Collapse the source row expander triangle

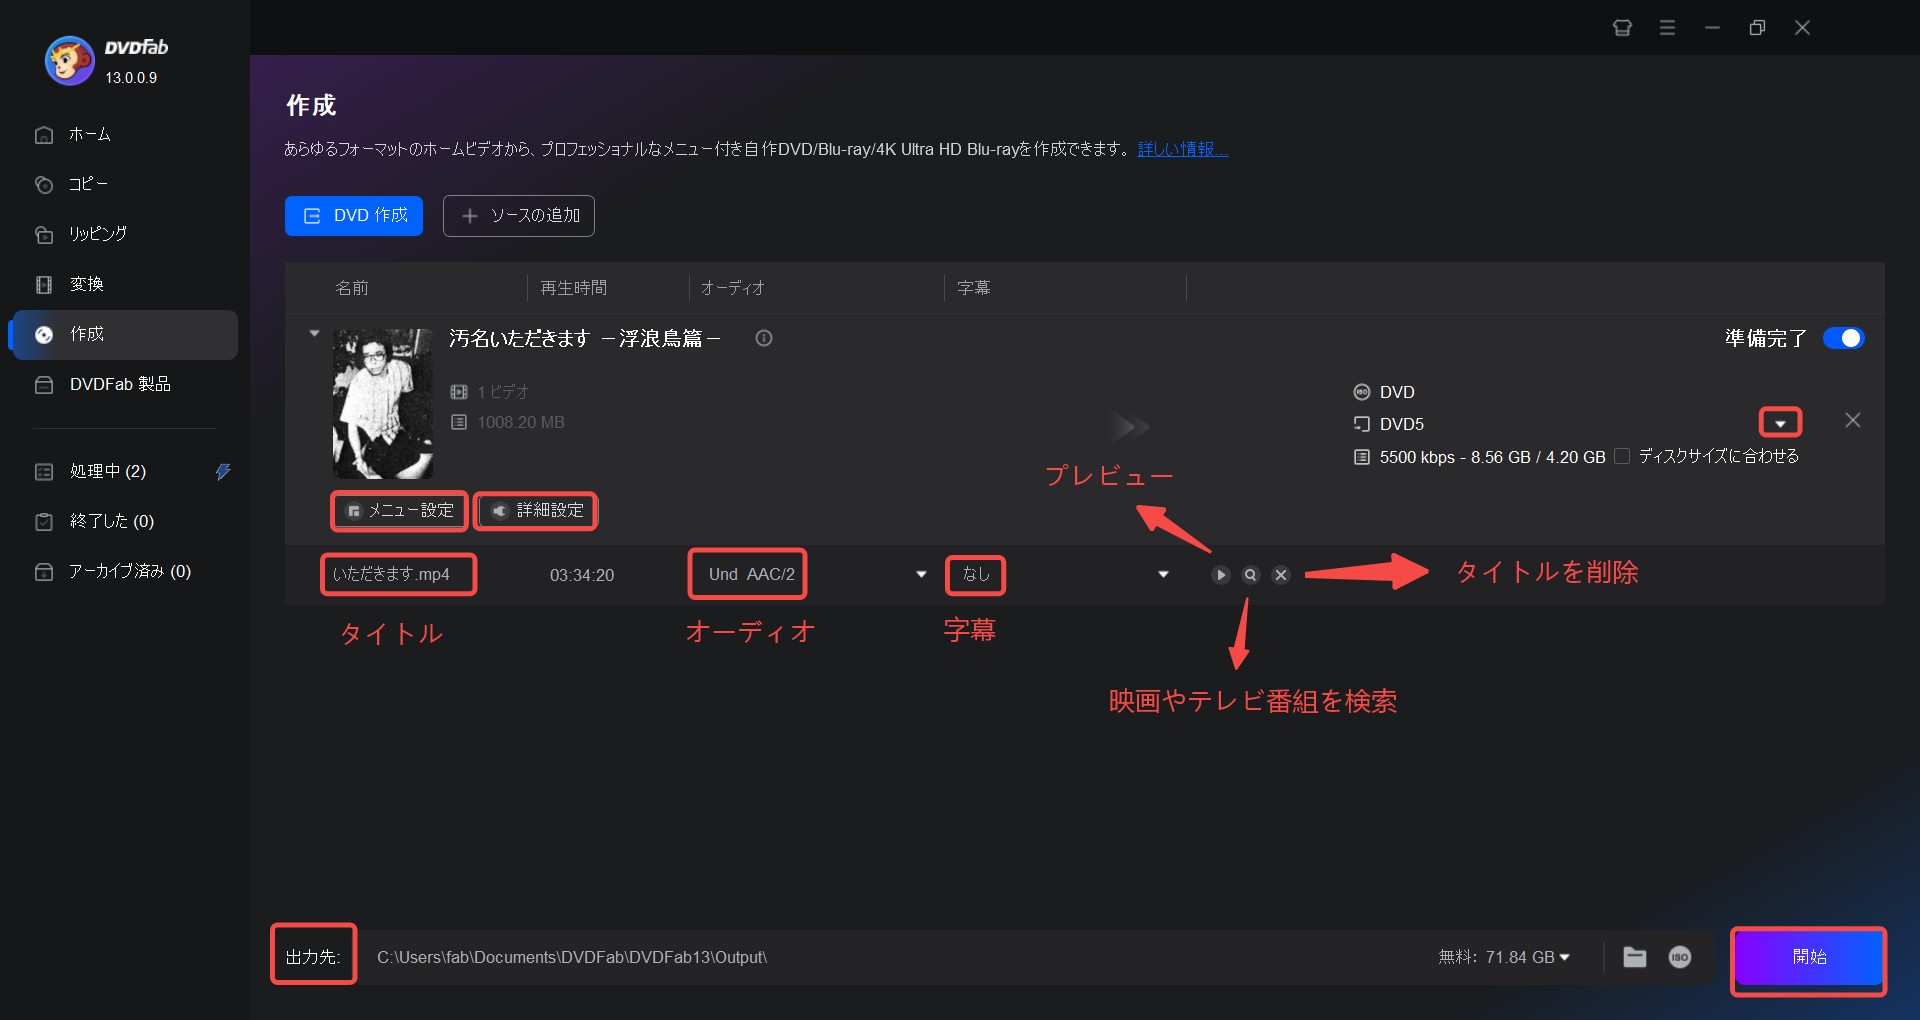coord(314,333)
